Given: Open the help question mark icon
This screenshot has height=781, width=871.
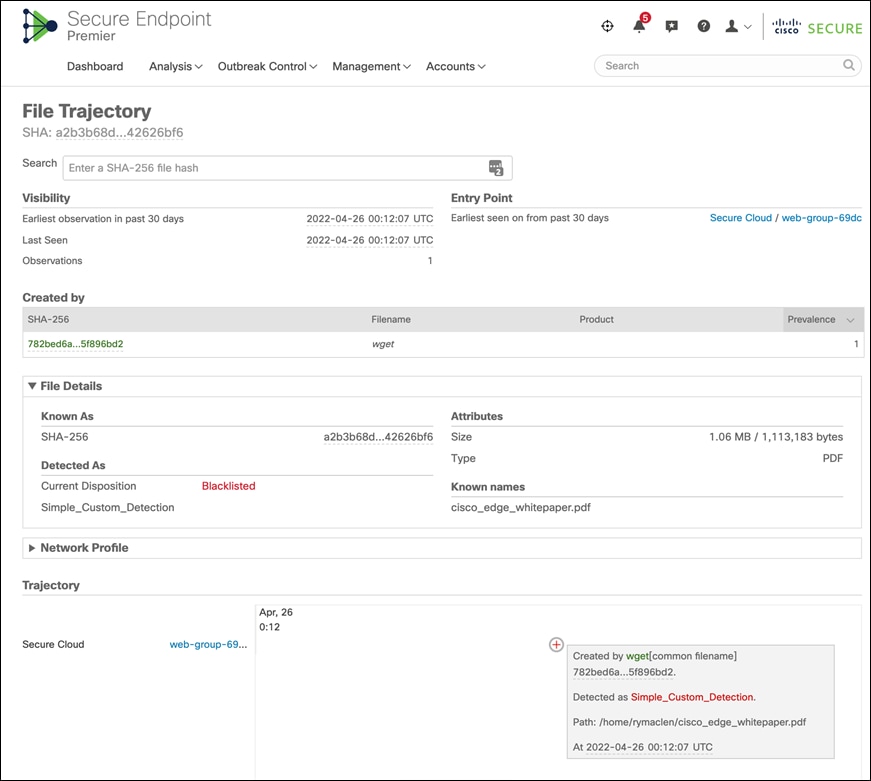Looking at the screenshot, I should click(x=704, y=26).
